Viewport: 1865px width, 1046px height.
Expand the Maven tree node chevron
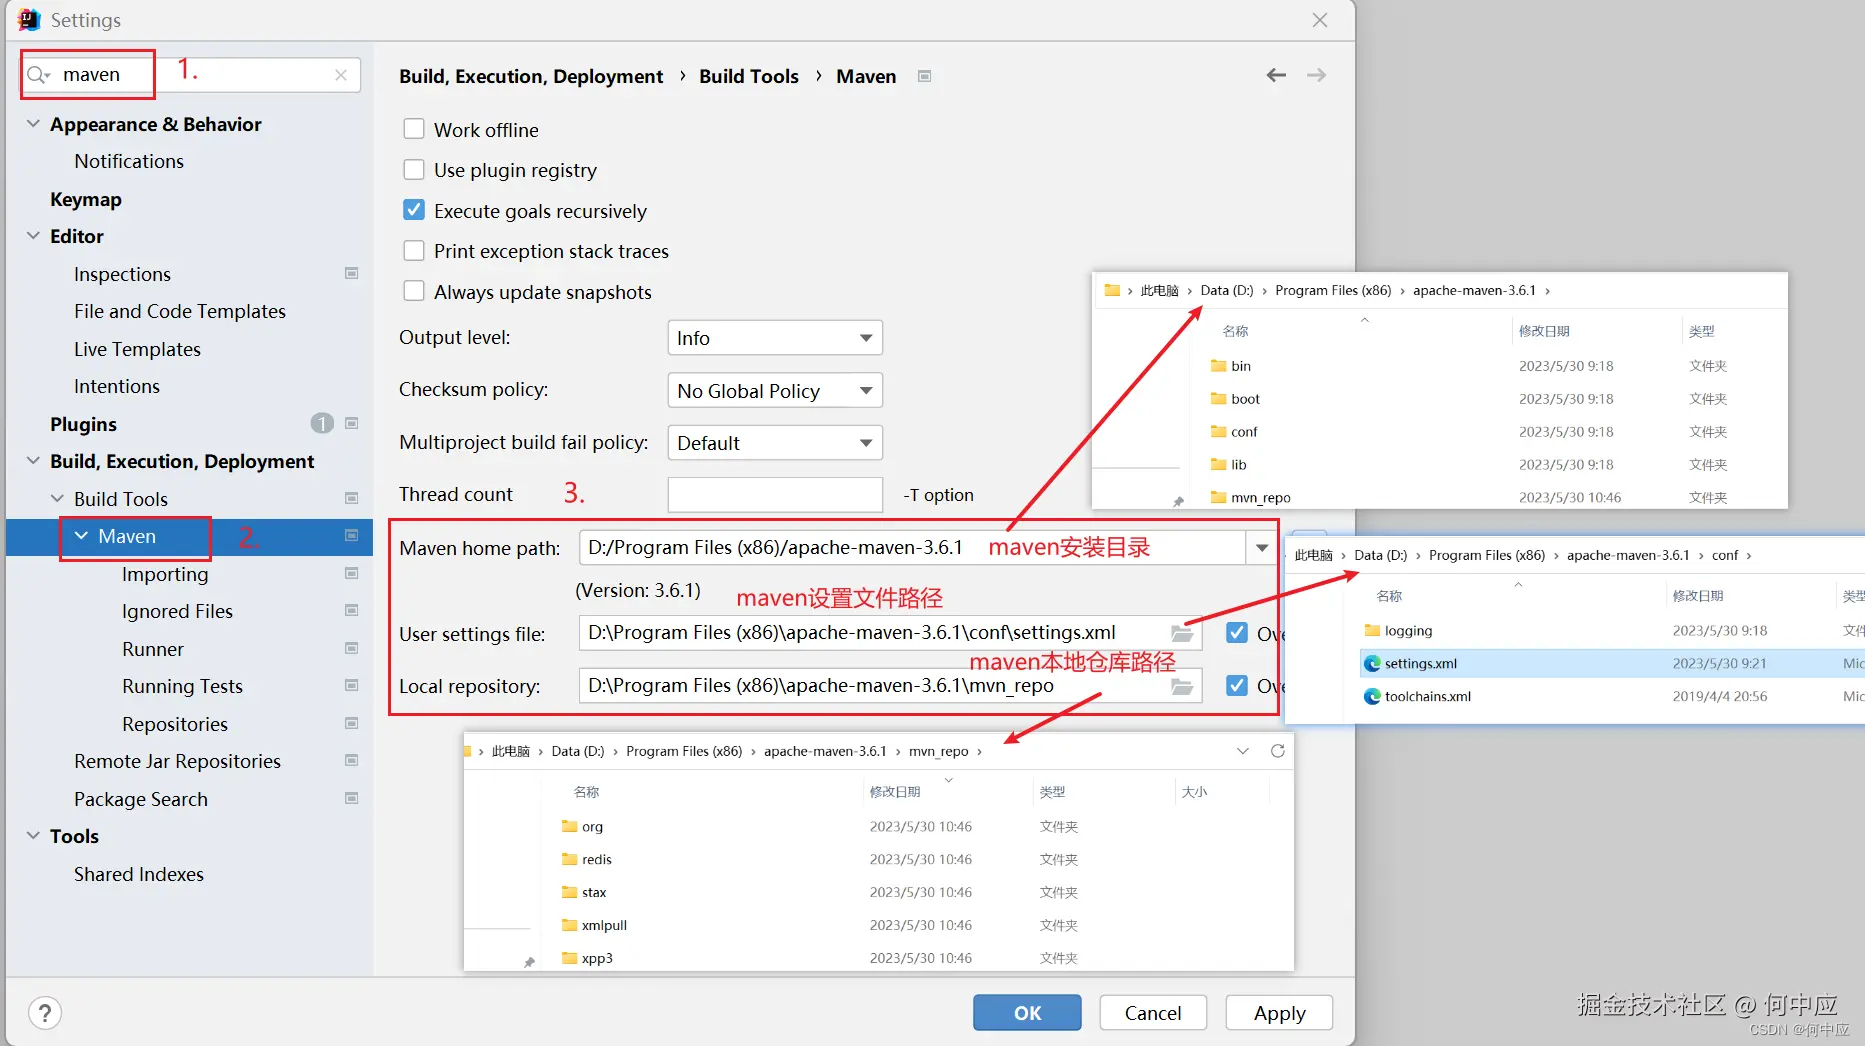click(x=81, y=536)
